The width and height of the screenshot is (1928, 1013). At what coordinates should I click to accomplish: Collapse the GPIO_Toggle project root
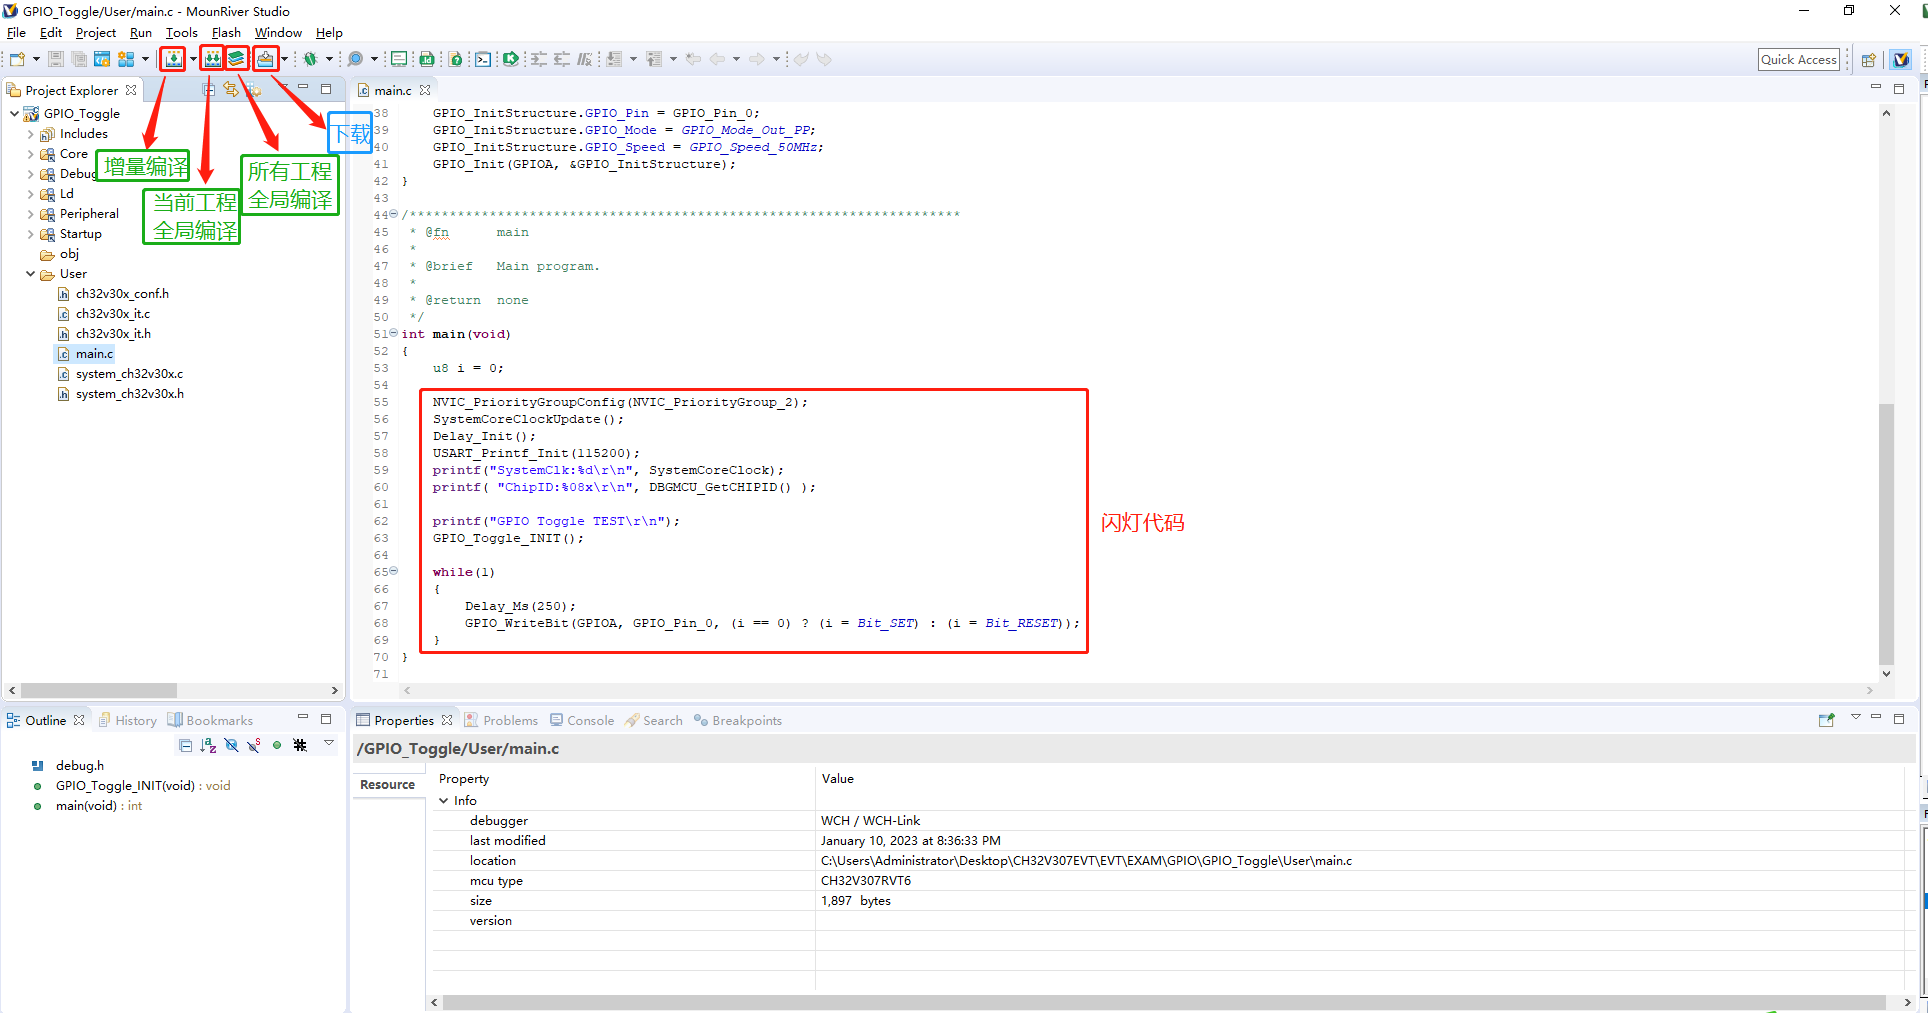pos(14,114)
